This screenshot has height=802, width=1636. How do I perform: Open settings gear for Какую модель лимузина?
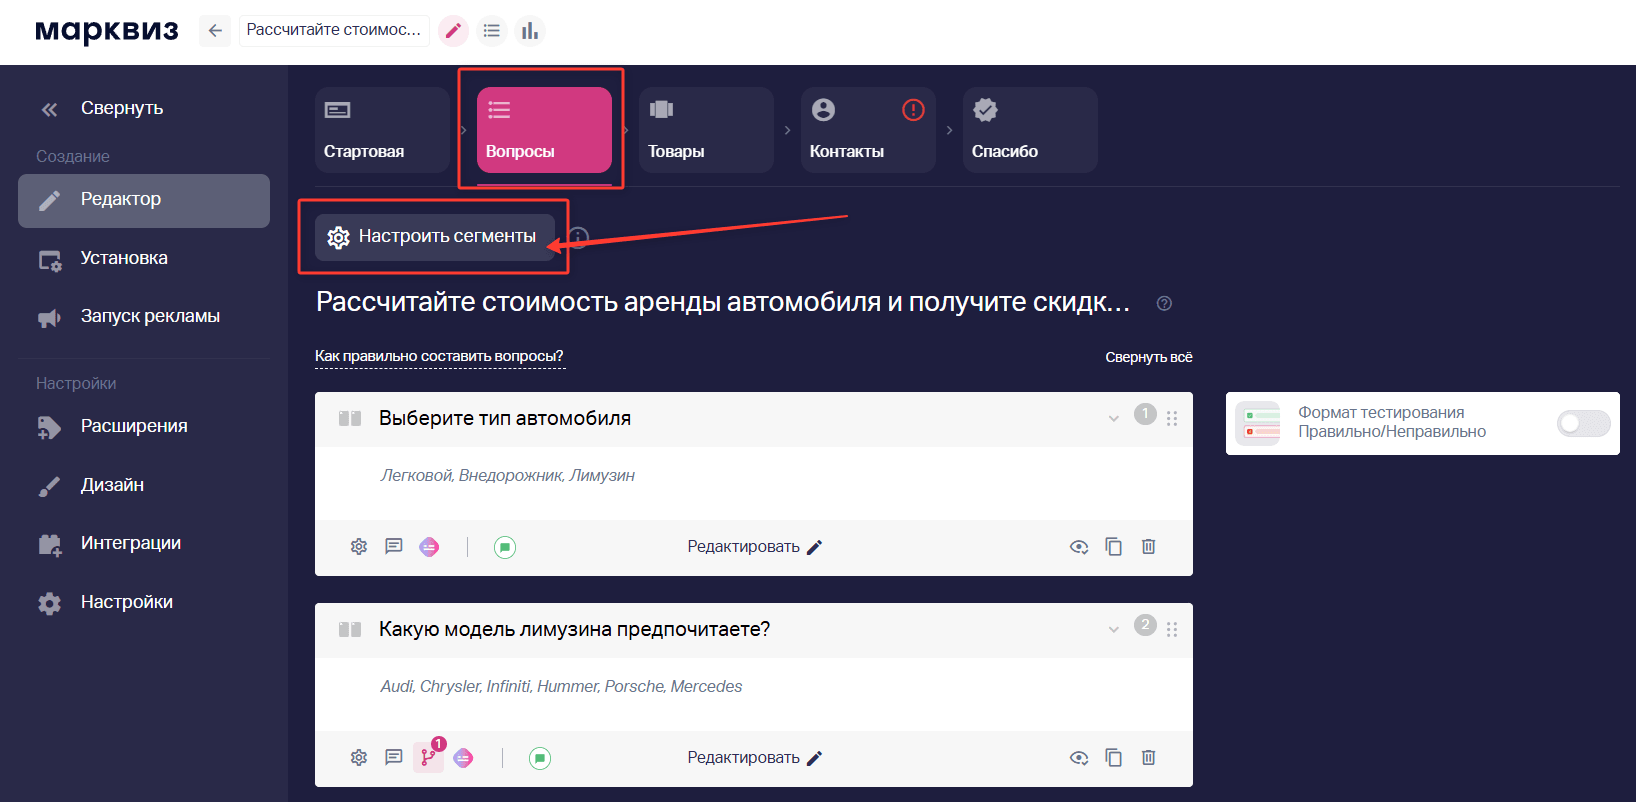(359, 758)
